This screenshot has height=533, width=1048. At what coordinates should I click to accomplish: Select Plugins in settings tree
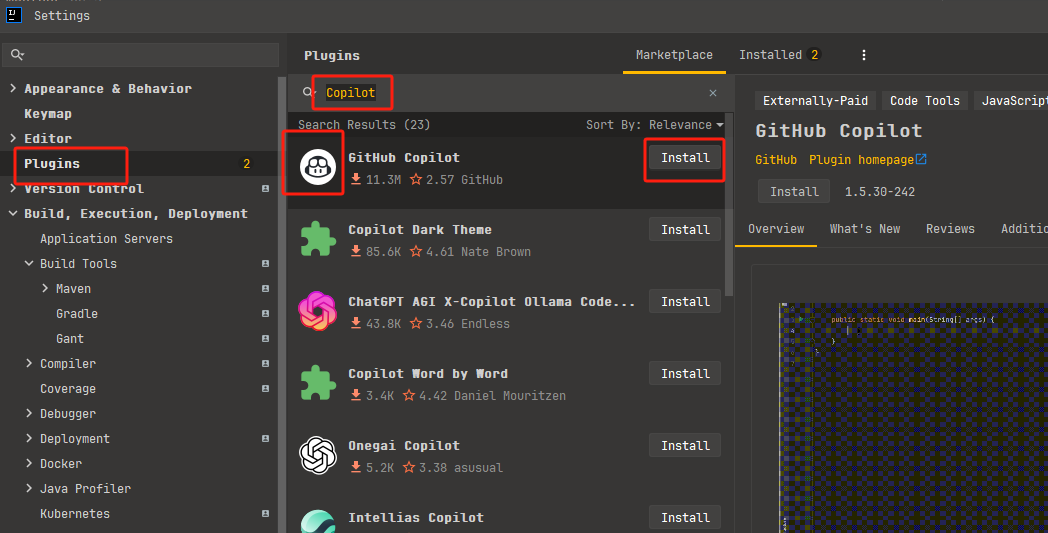52,164
